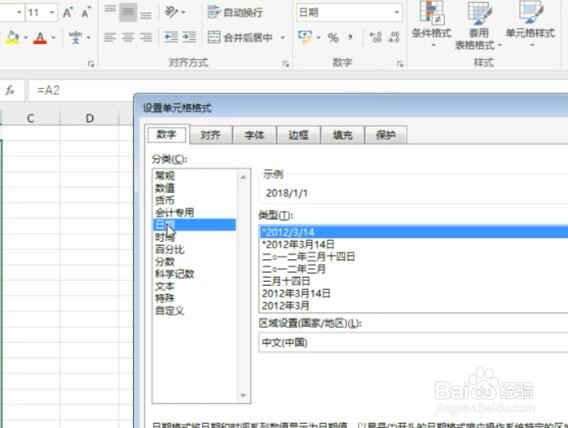This screenshot has width=568, height=428.
Task: Align text left
Action: coord(110,37)
